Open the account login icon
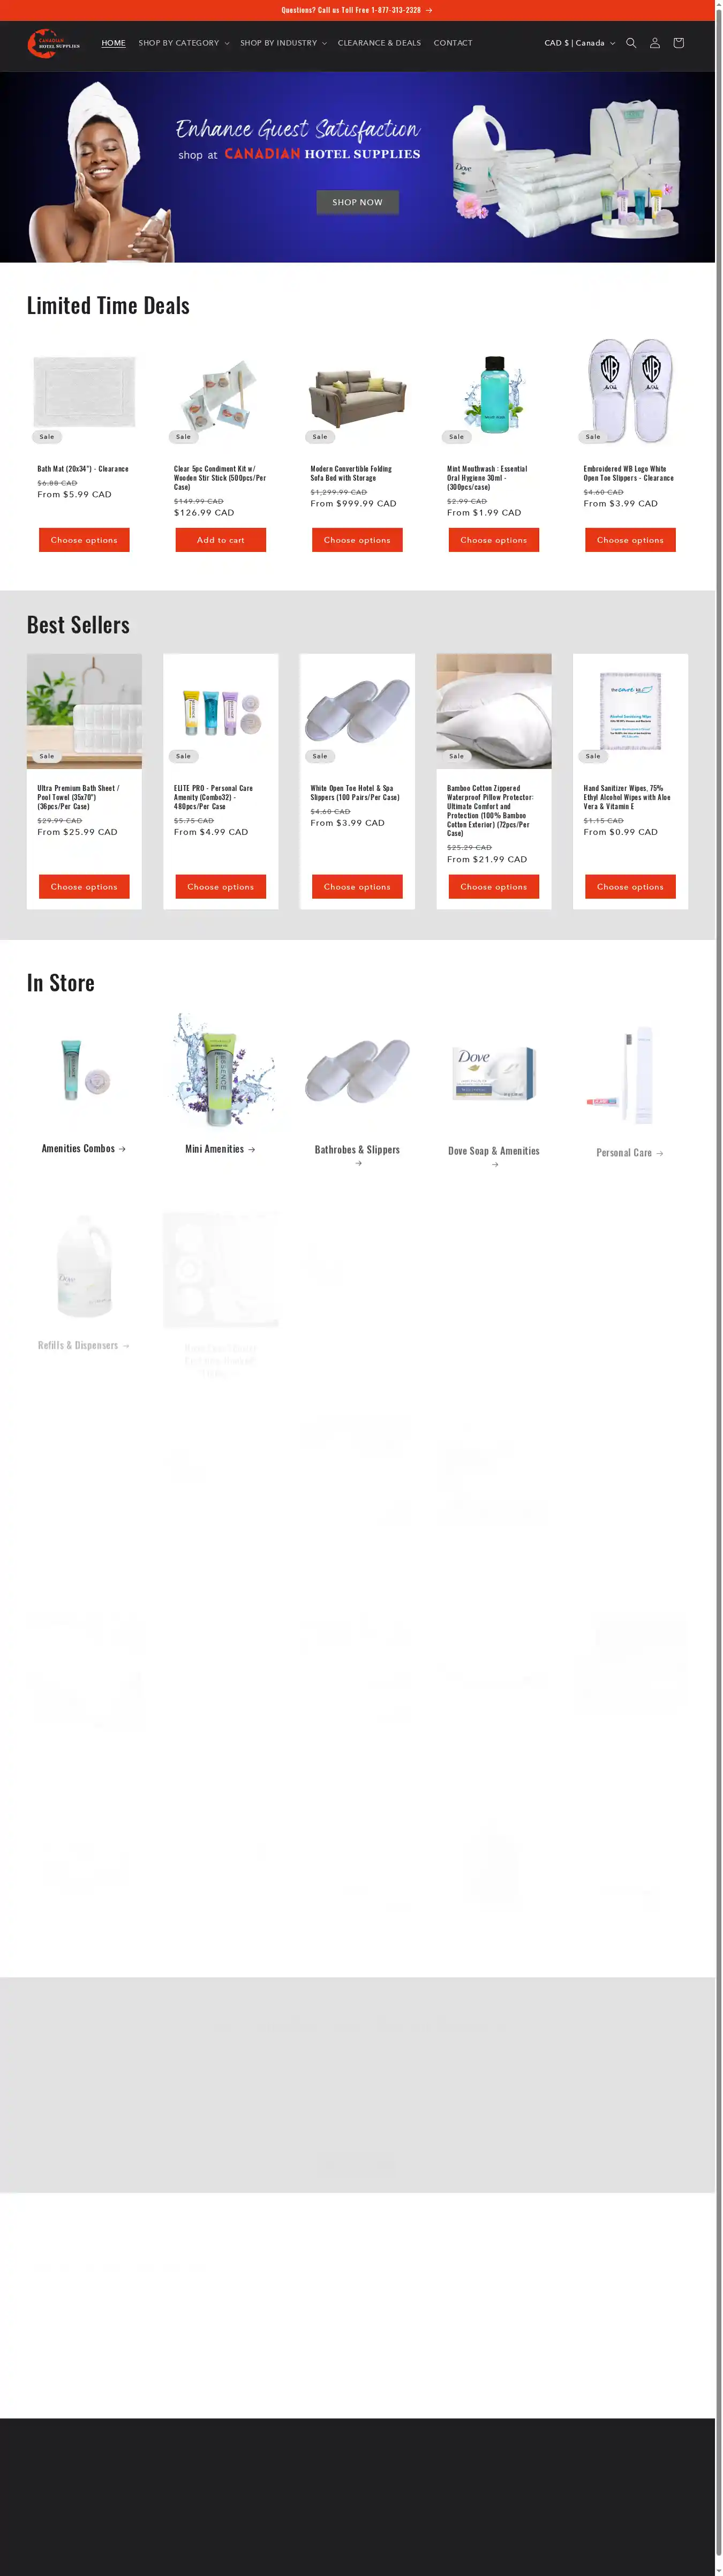723x2576 pixels. 655,43
